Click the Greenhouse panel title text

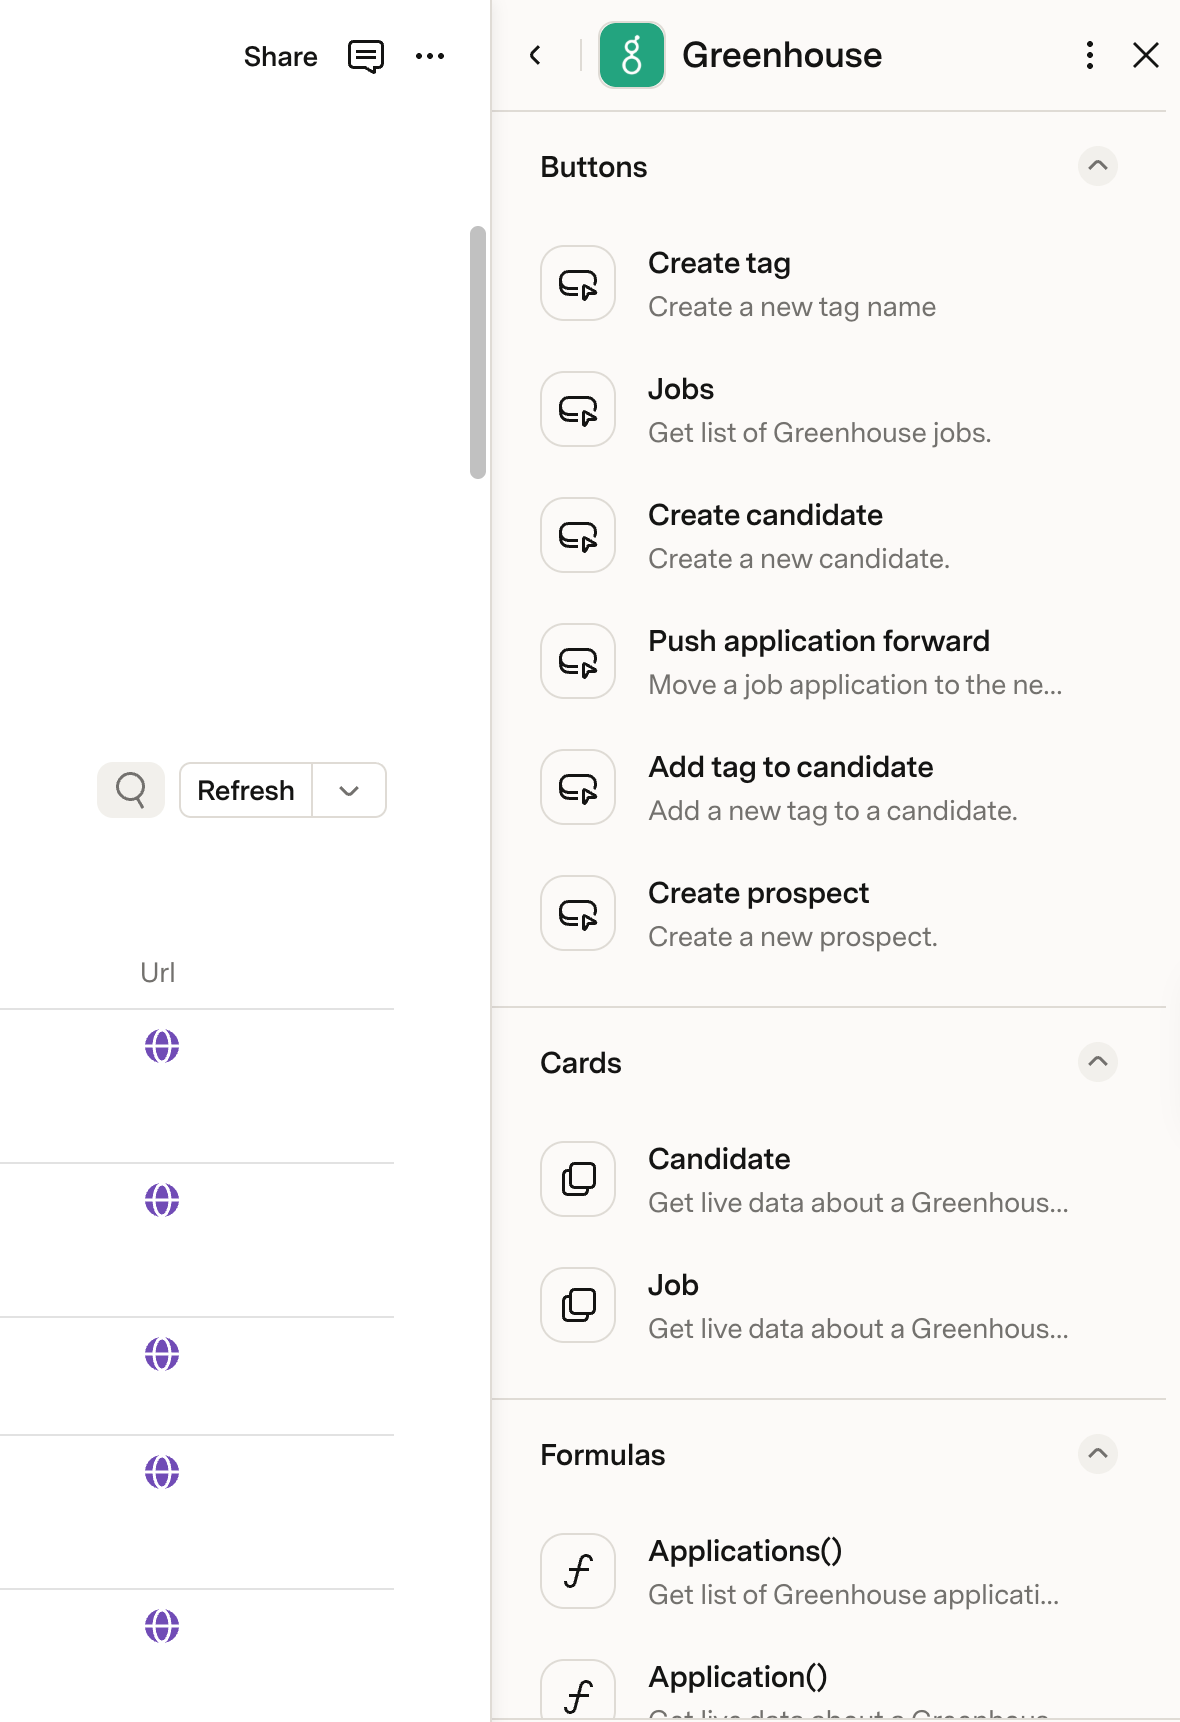pos(782,55)
